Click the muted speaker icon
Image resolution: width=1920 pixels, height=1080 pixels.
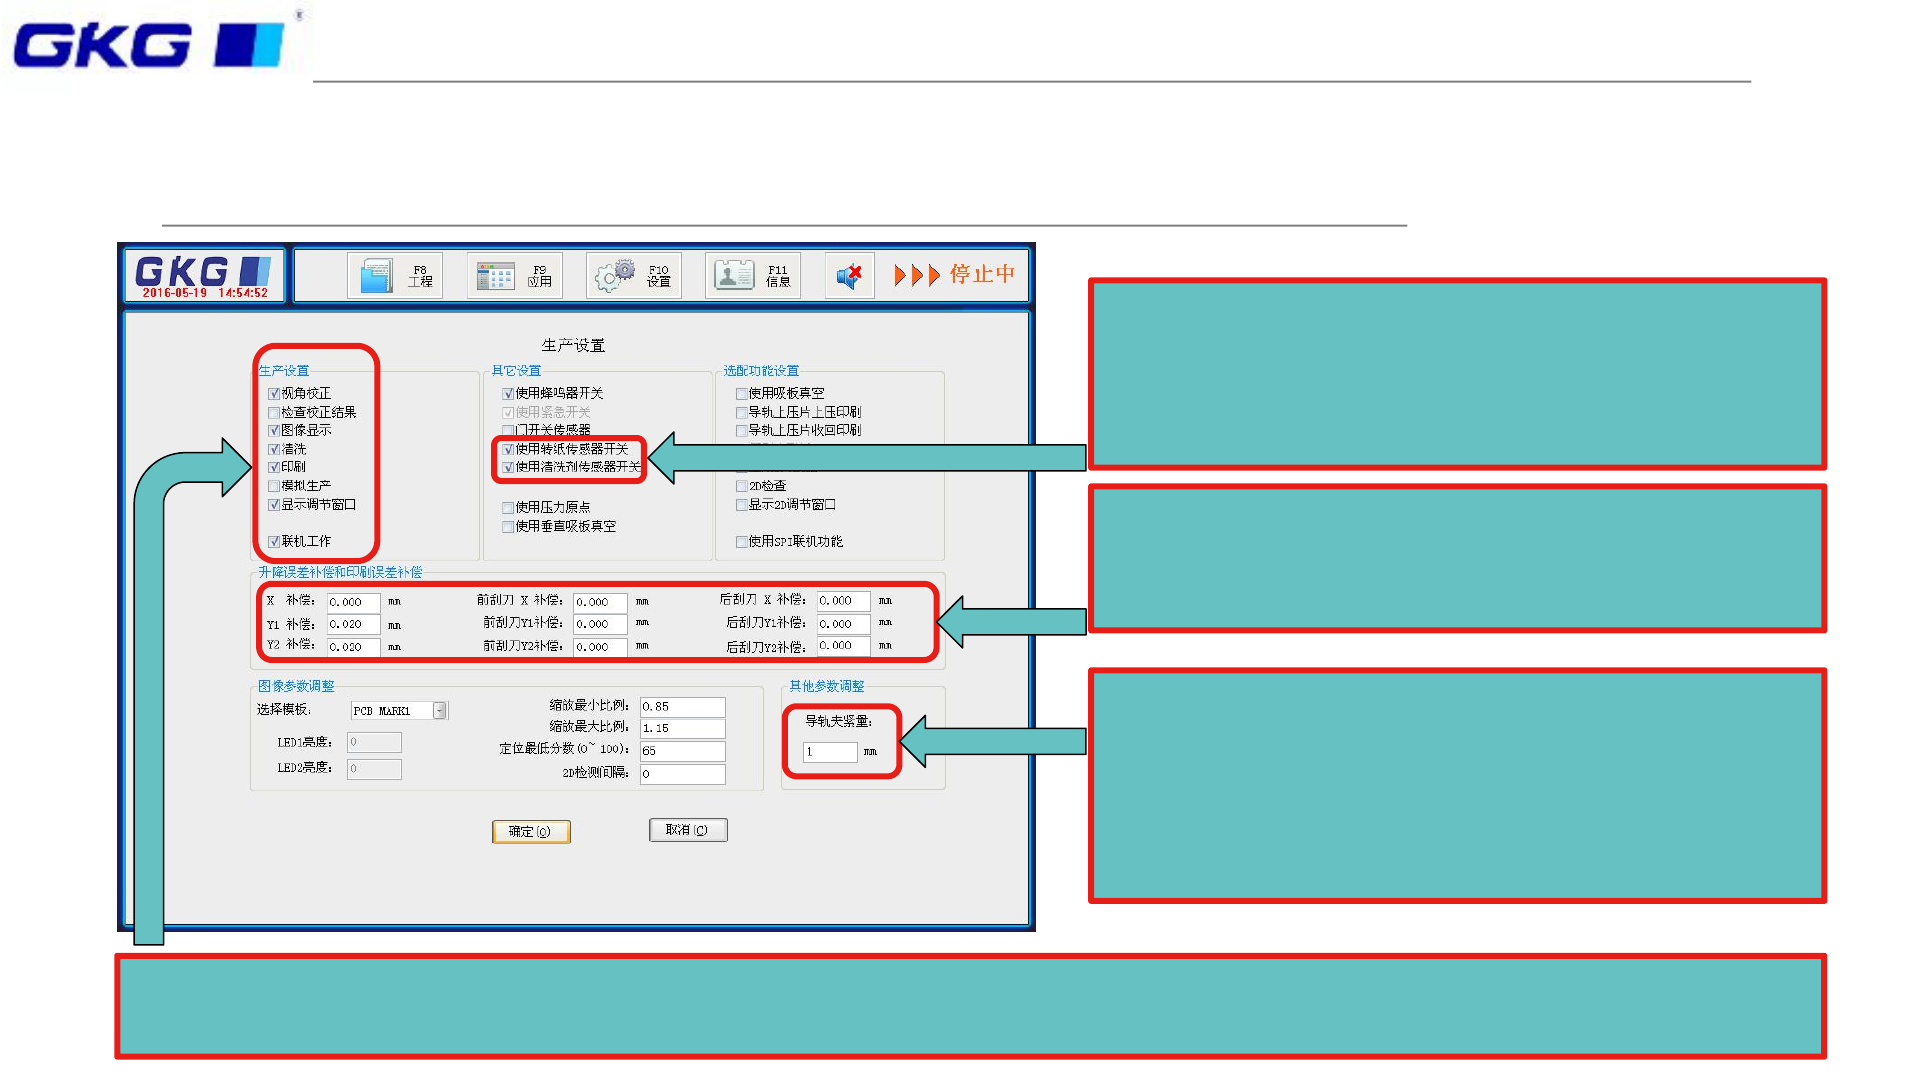coord(849,276)
